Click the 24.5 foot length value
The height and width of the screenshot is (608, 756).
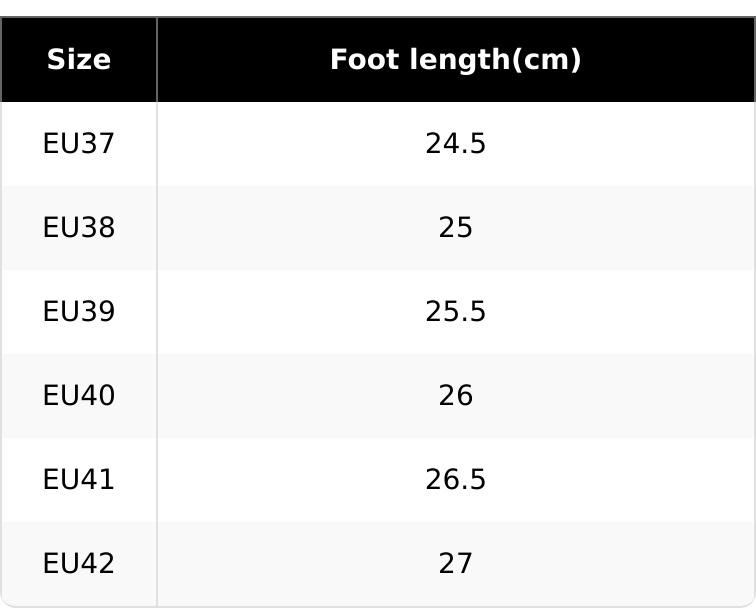[x=455, y=144]
